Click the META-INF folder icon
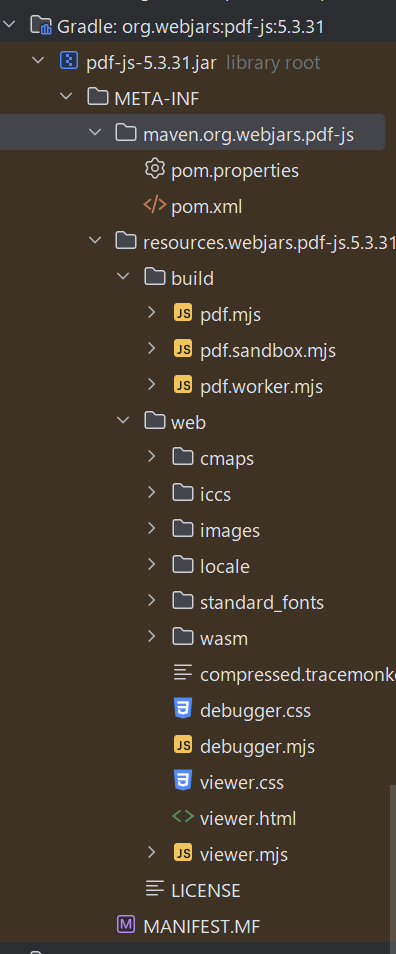This screenshot has height=954, width=396. 97,97
